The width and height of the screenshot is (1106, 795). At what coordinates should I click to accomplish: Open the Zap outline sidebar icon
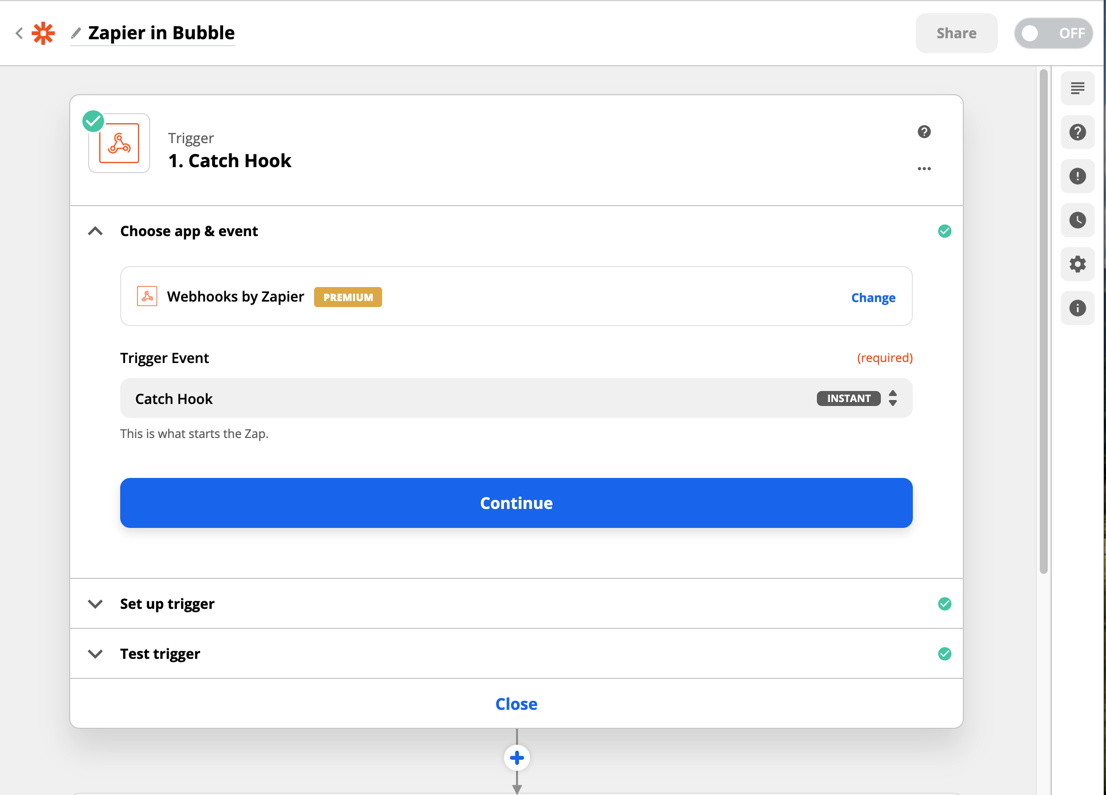tap(1077, 88)
